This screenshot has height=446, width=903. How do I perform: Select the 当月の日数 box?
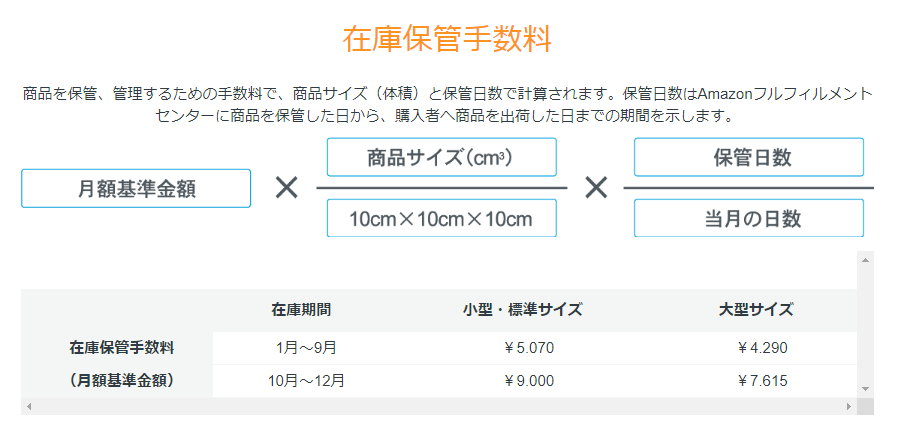tap(748, 218)
